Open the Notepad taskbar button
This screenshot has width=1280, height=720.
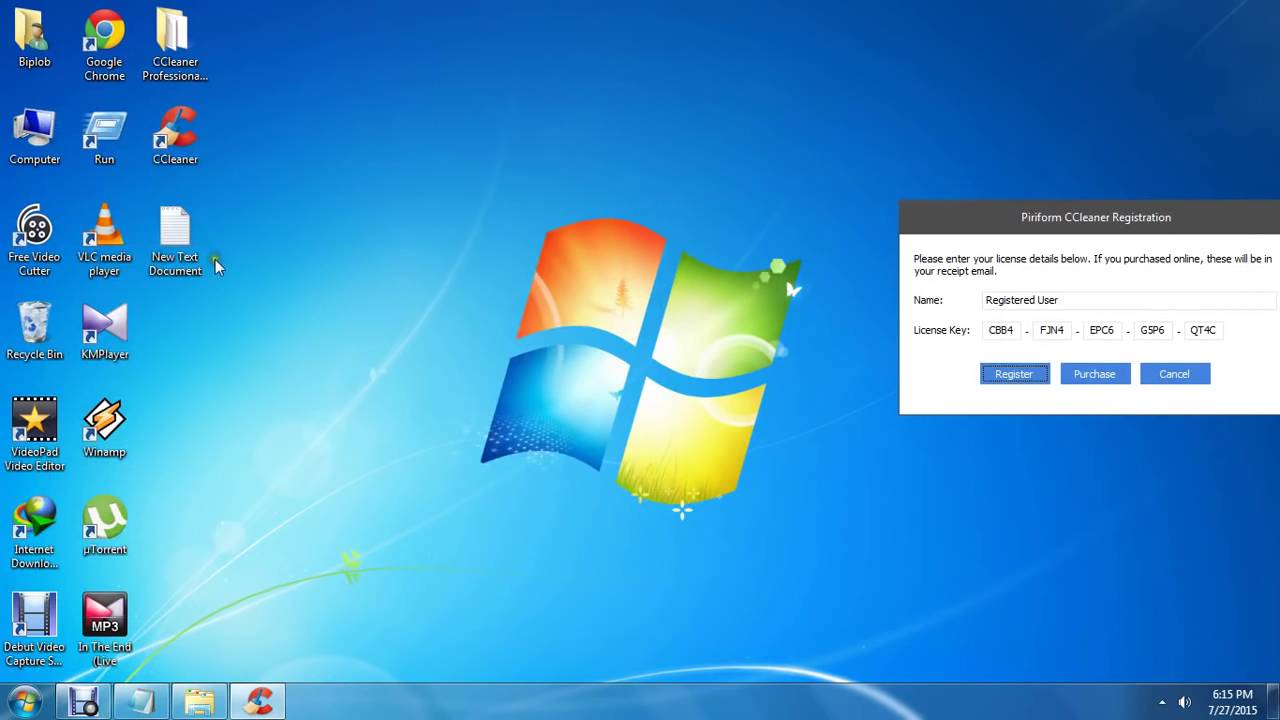[140, 701]
